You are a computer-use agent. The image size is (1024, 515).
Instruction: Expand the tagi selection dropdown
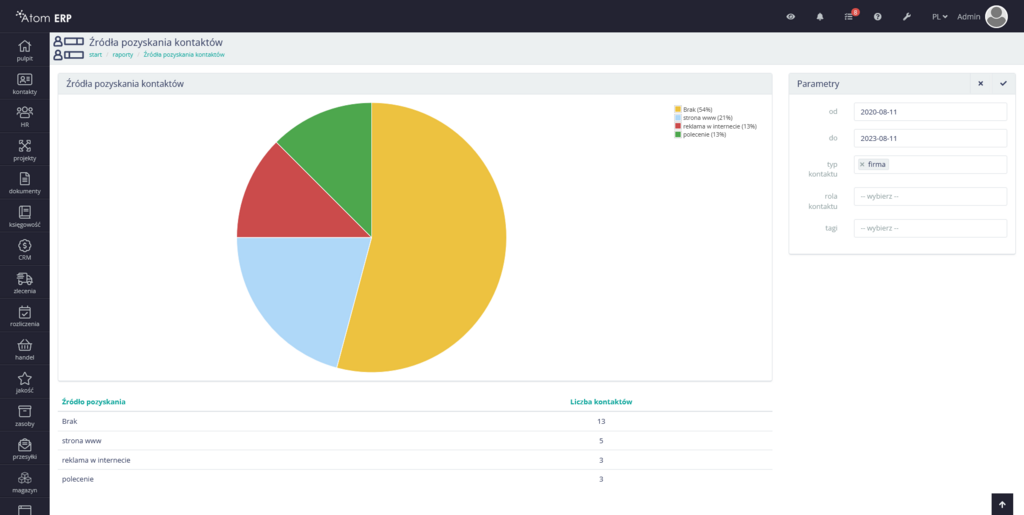pos(929,228)
